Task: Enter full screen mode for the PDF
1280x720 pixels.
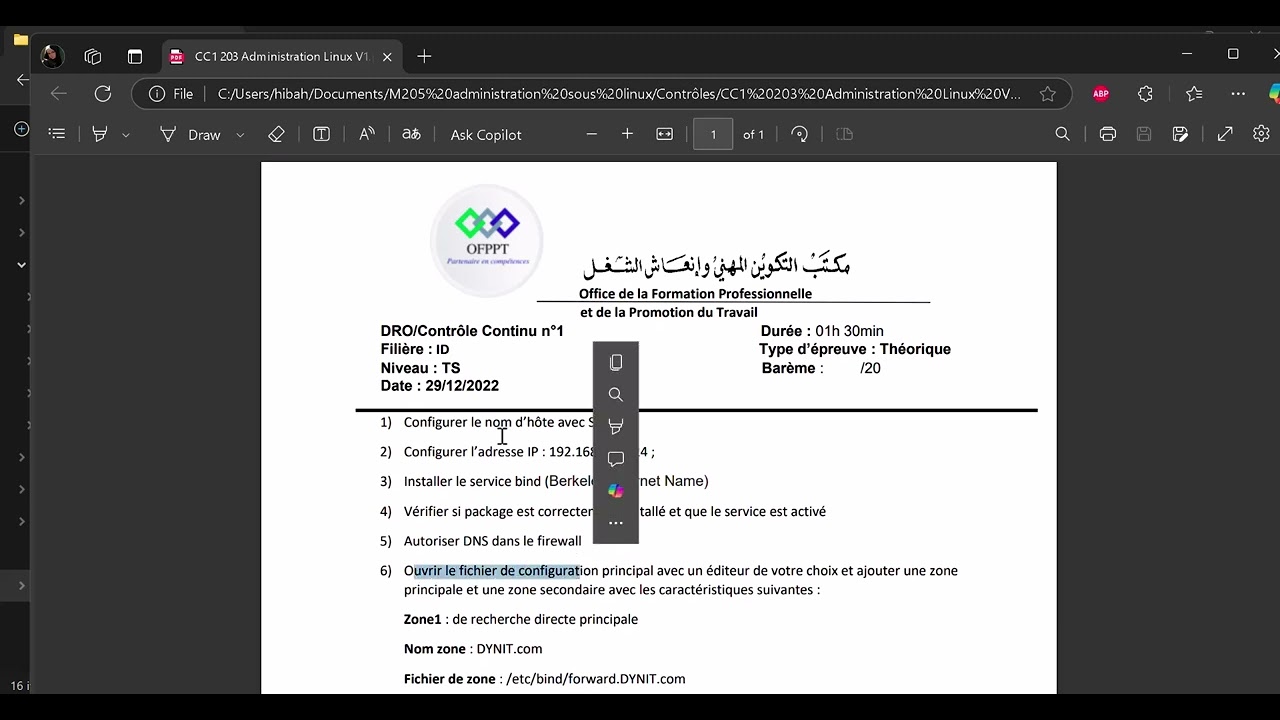Action: coord(1225,134)
